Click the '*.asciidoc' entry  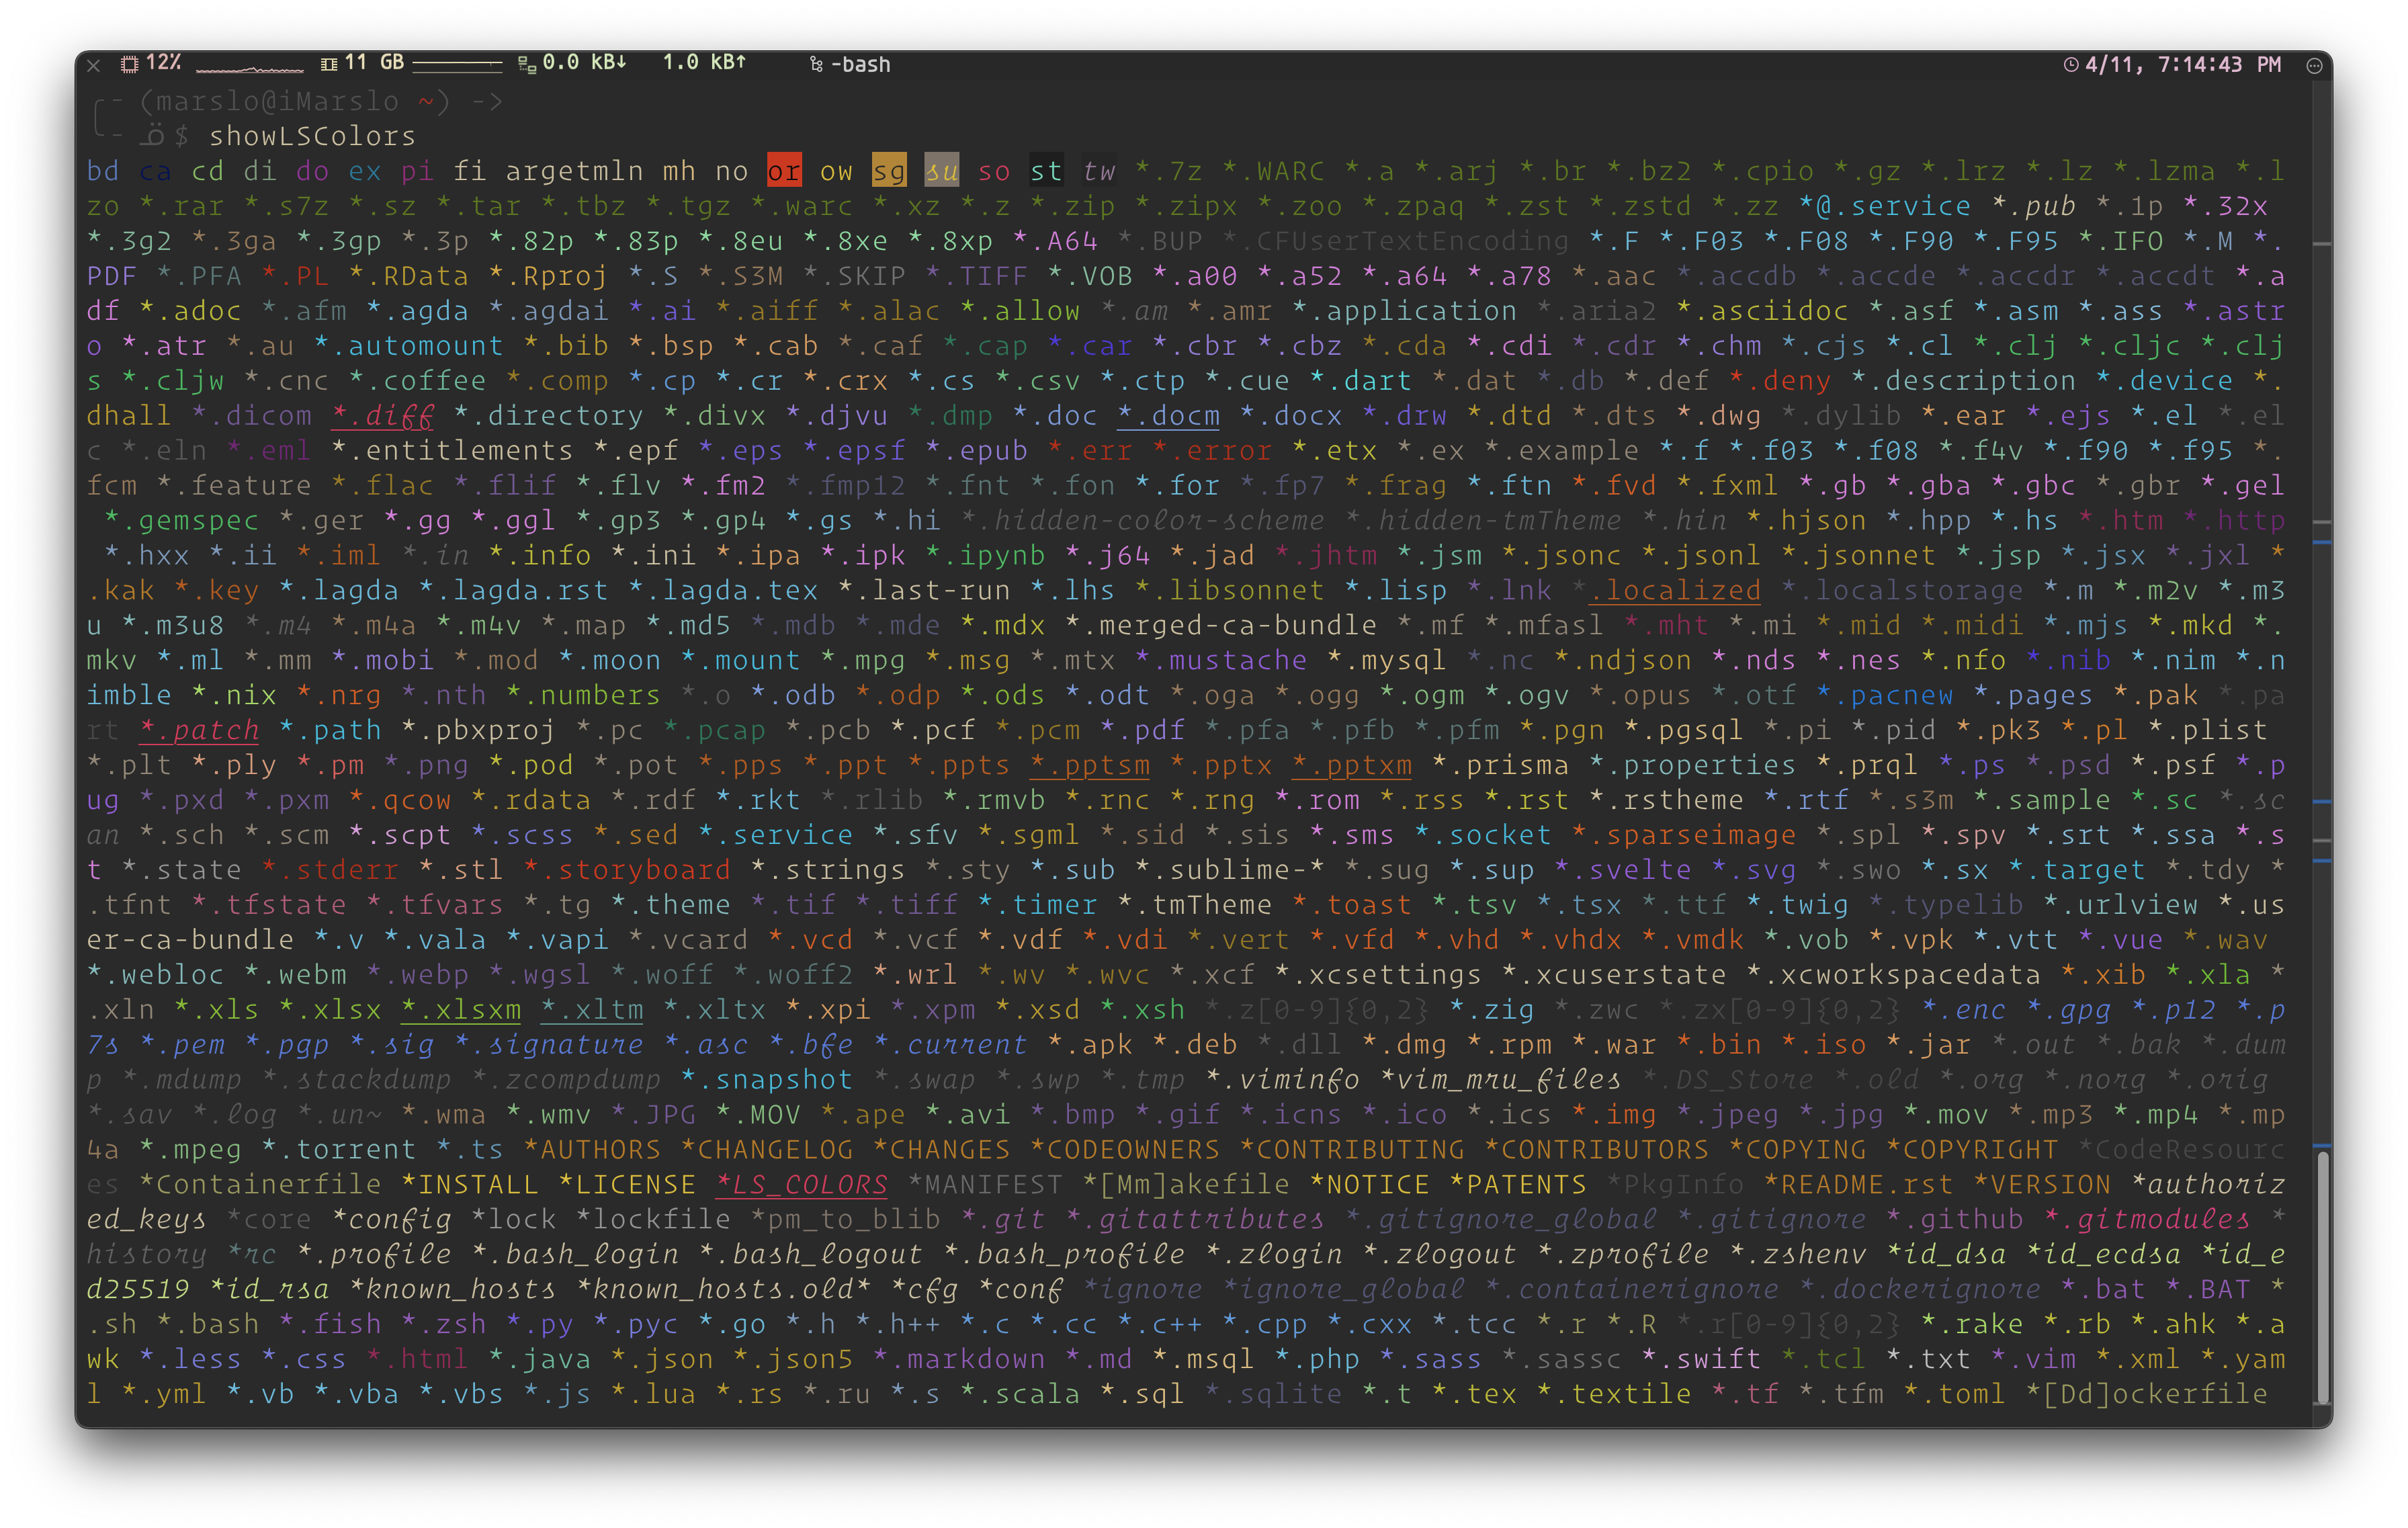[x=1763, y=311]
